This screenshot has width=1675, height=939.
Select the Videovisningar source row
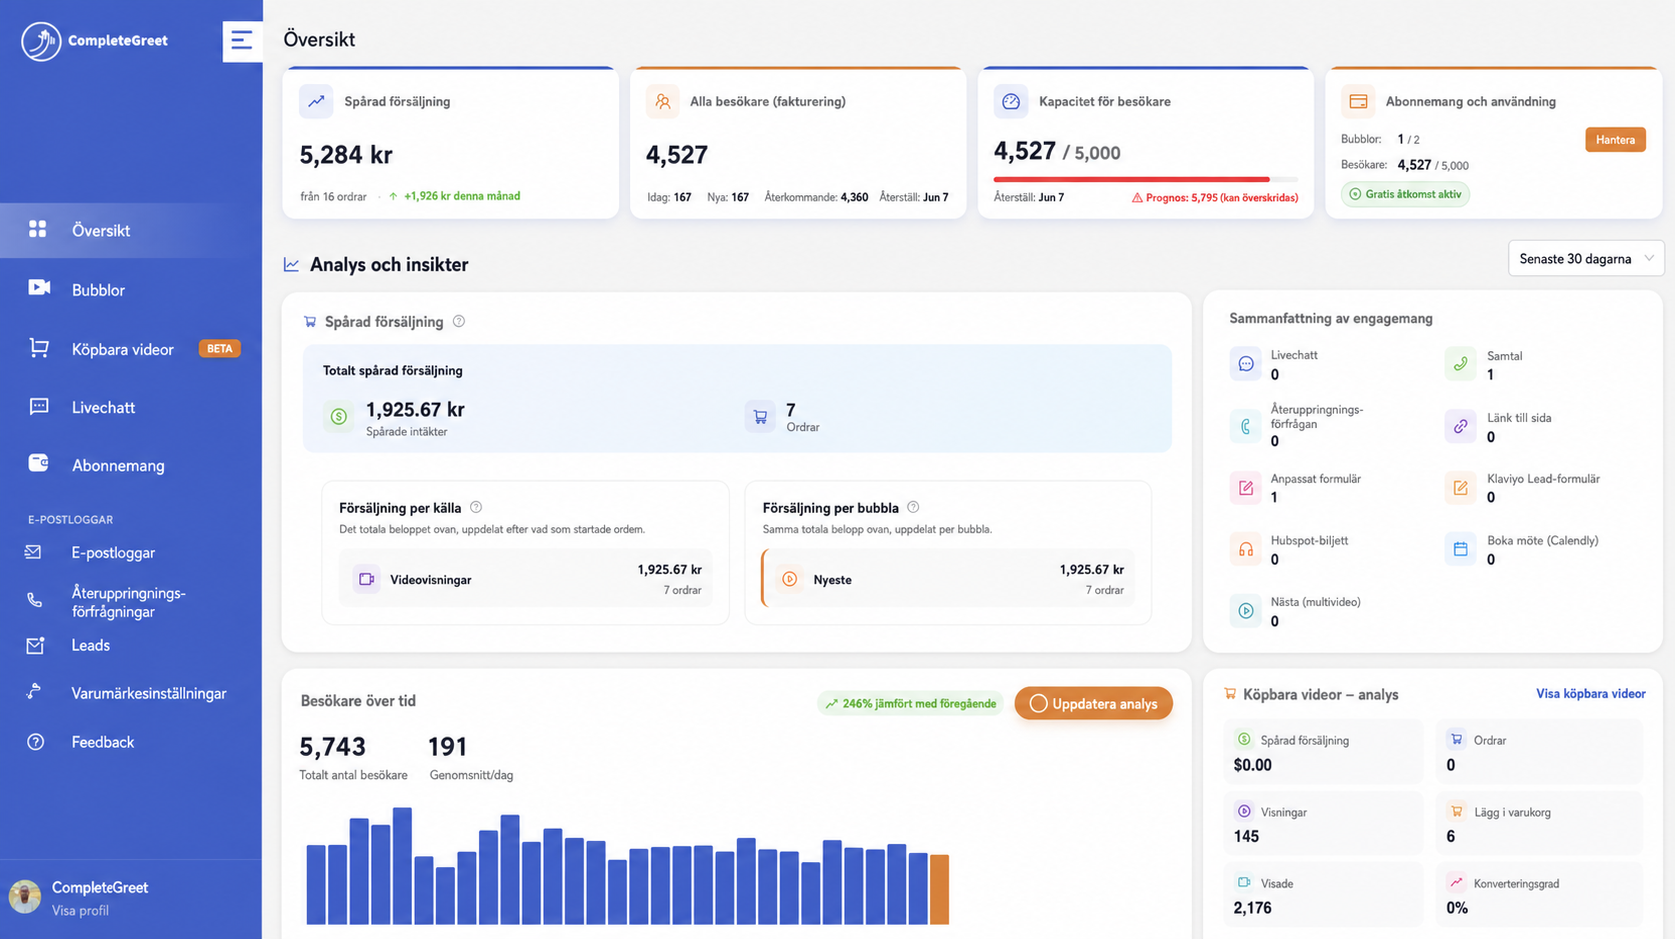pos(526,579)
